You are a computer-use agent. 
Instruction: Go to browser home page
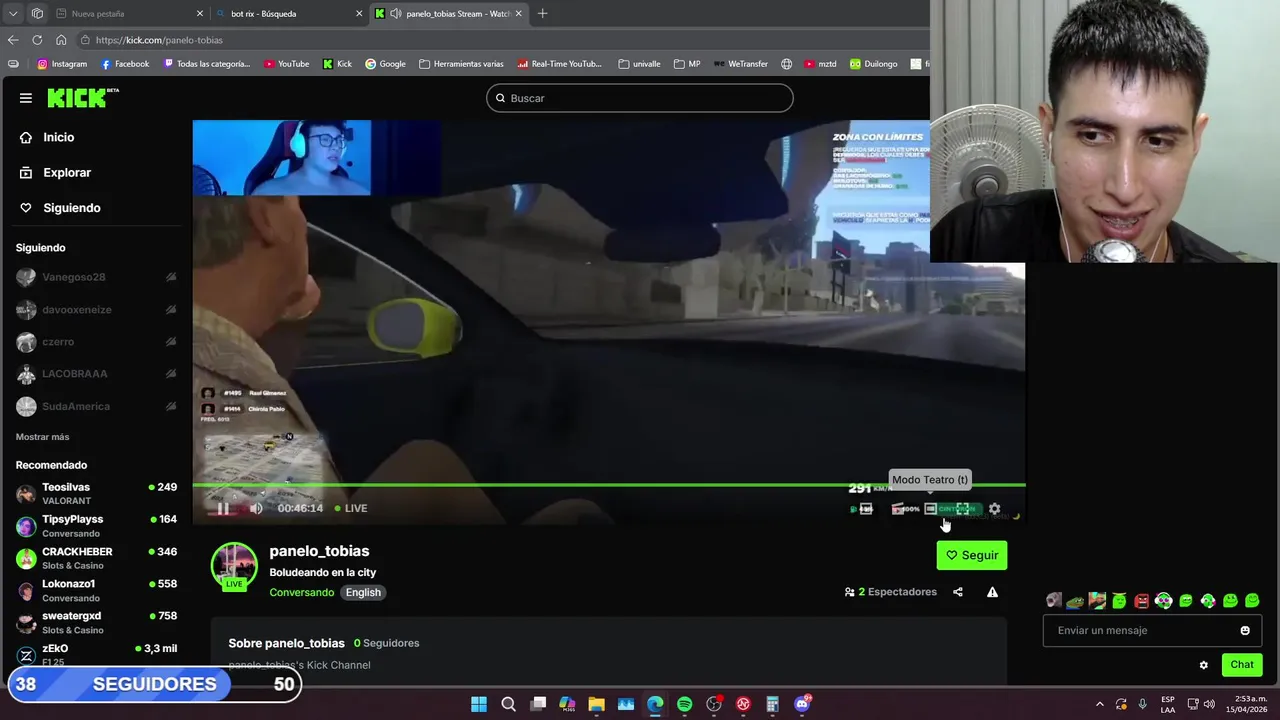(61, 40)
